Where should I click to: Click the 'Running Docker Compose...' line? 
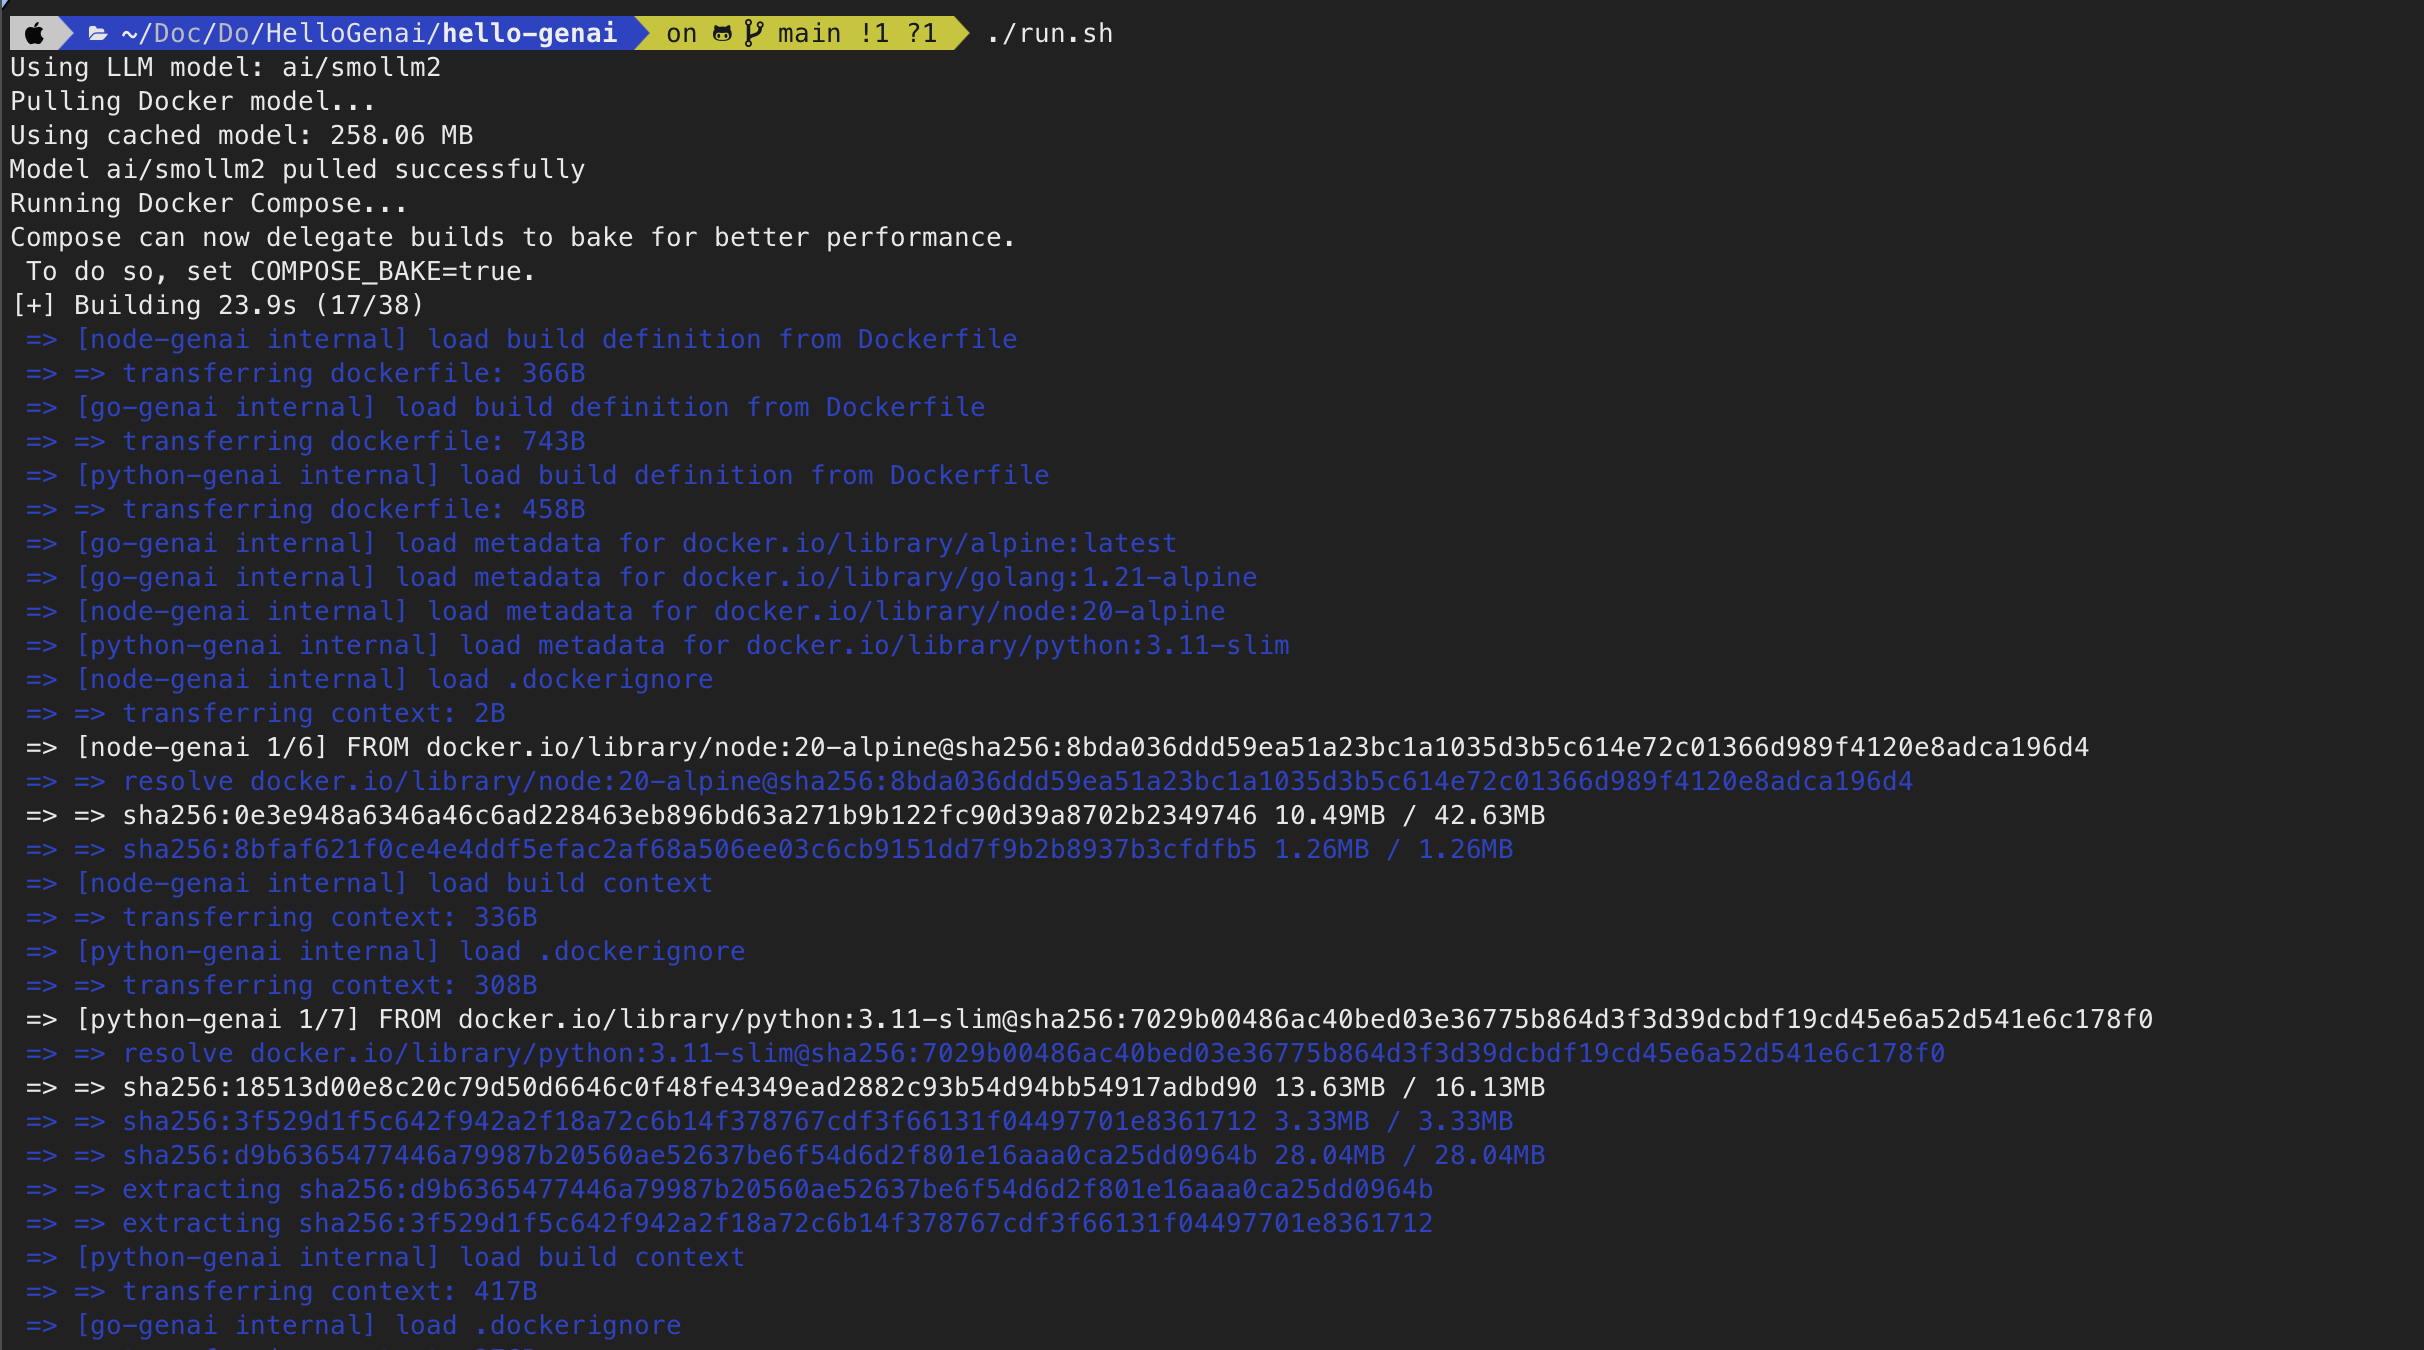pyautogui.click(x=208, y=204)
